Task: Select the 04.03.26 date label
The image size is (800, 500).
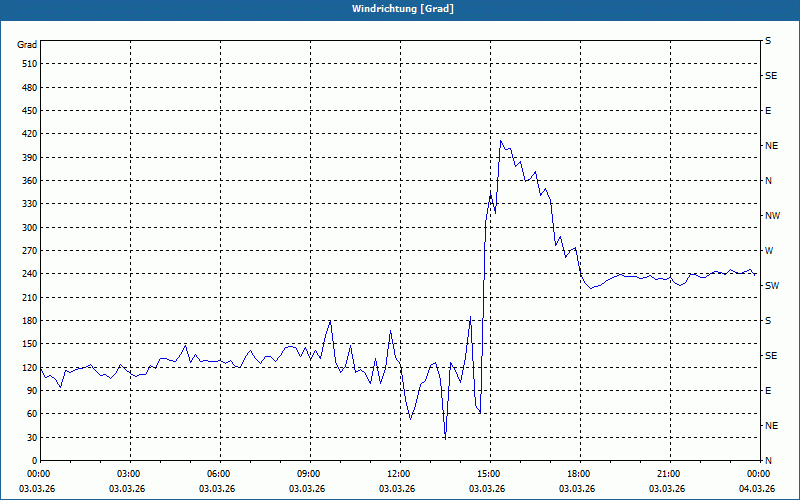Action: pos(757,489)
